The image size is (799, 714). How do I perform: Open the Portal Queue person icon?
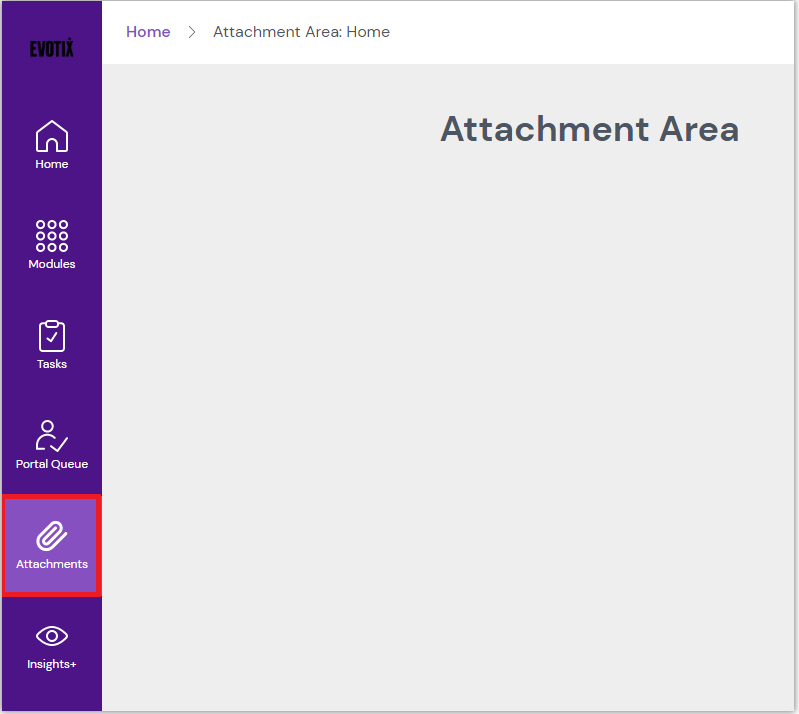pyautogui.click(x=52, y=436)
